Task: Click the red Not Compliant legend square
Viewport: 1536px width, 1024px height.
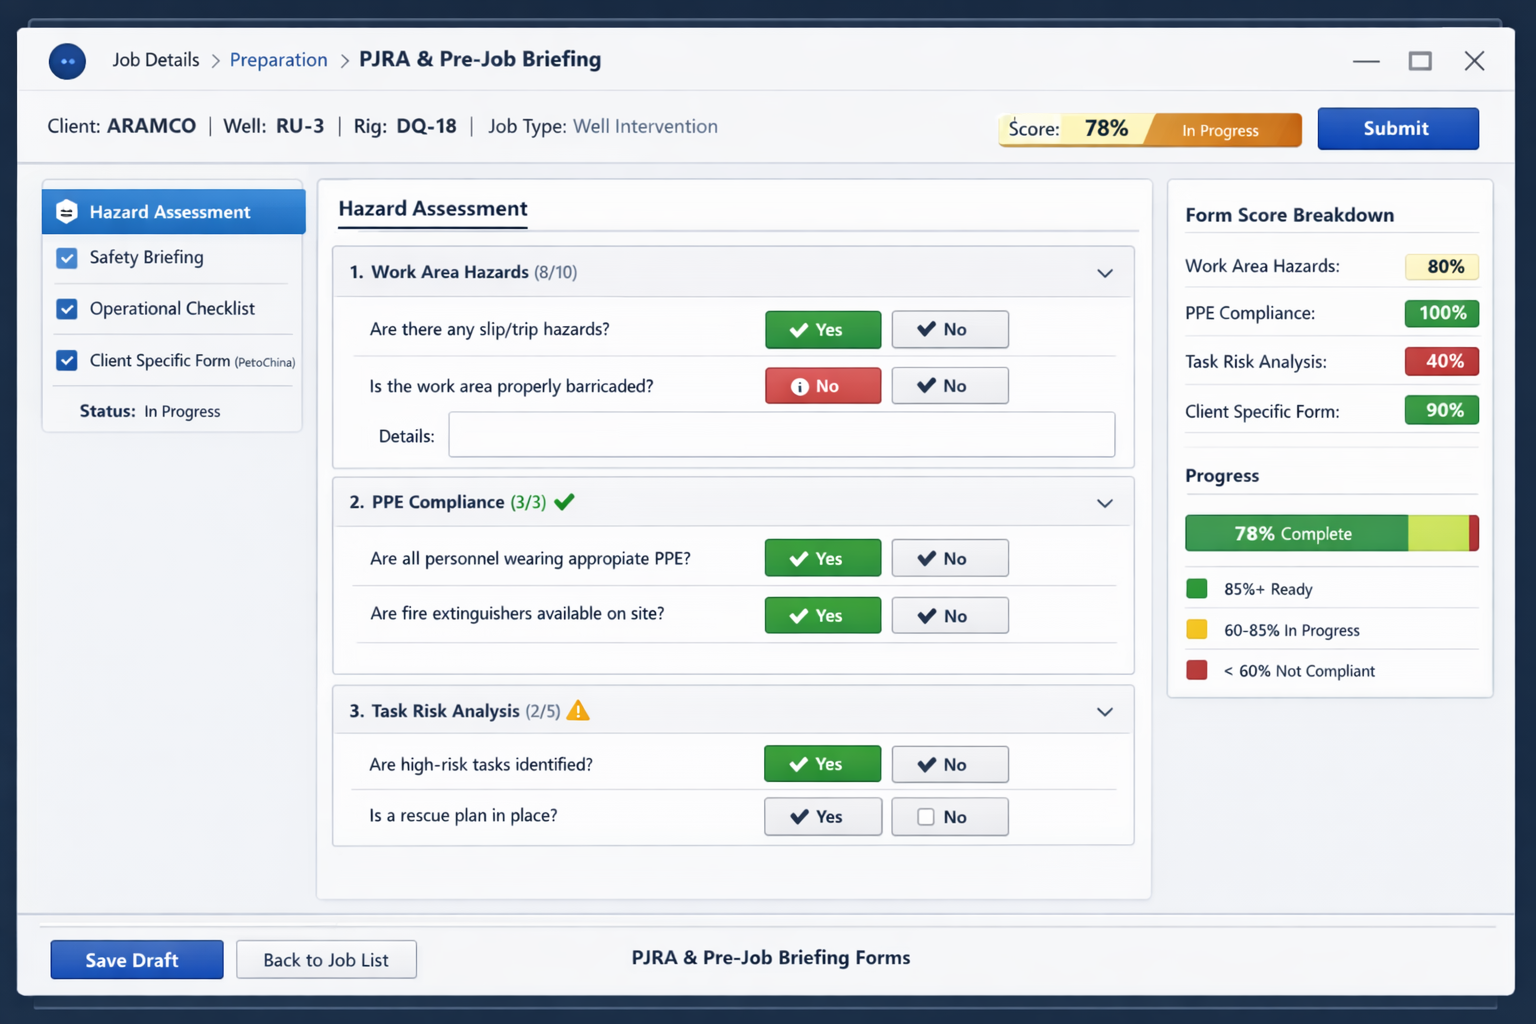Action: [x=1196, y=671]
